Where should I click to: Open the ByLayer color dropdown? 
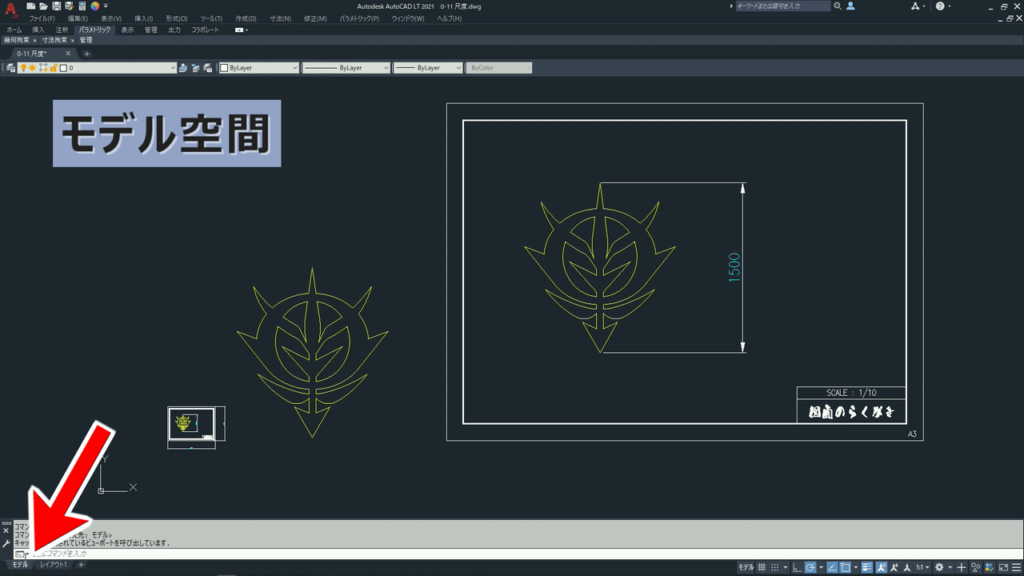click(x=259, y=68)
